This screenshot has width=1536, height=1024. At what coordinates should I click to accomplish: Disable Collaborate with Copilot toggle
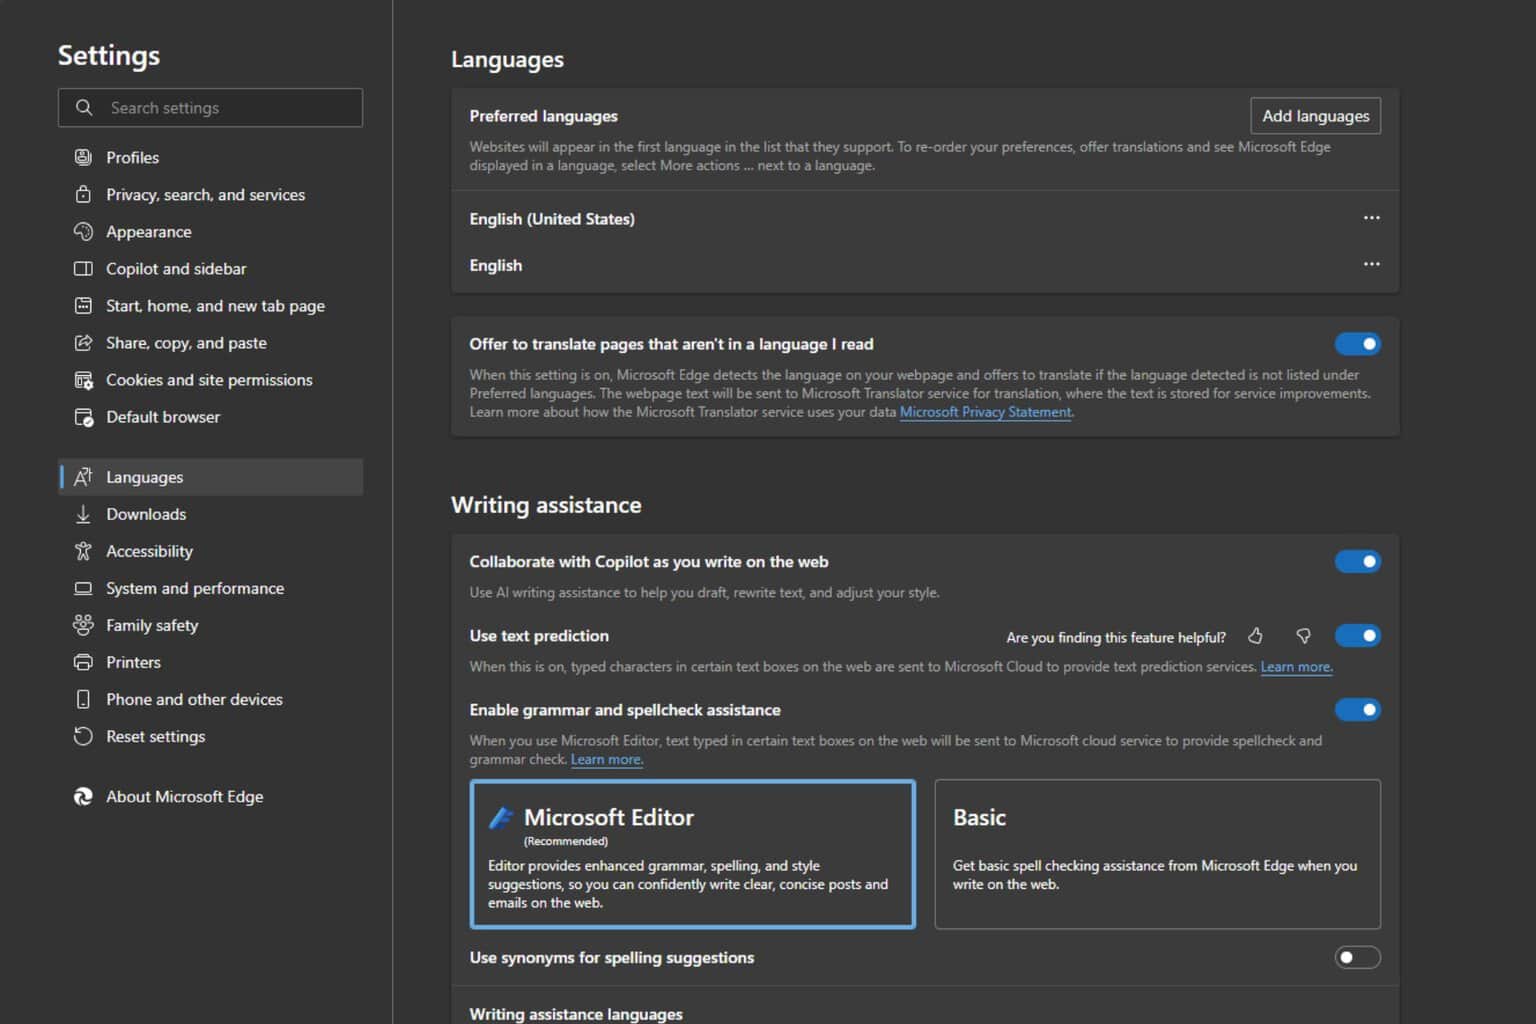point(1357,562)
